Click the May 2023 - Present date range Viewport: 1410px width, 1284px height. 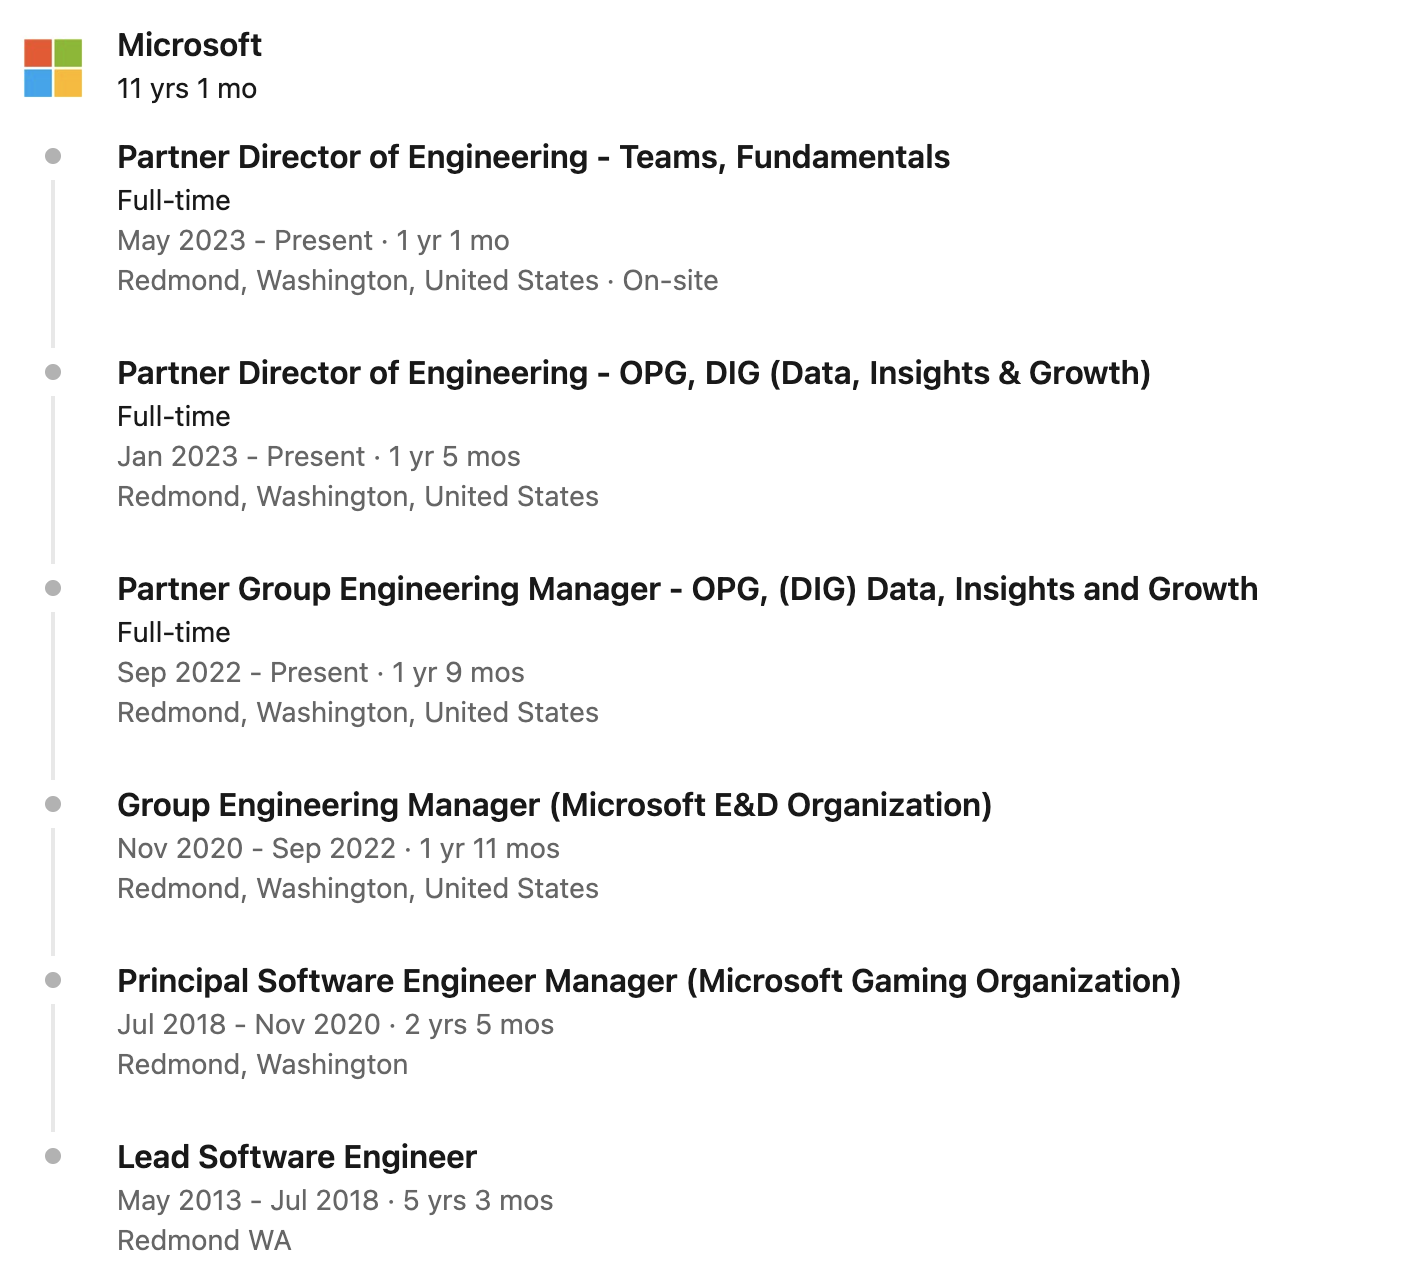245,241
